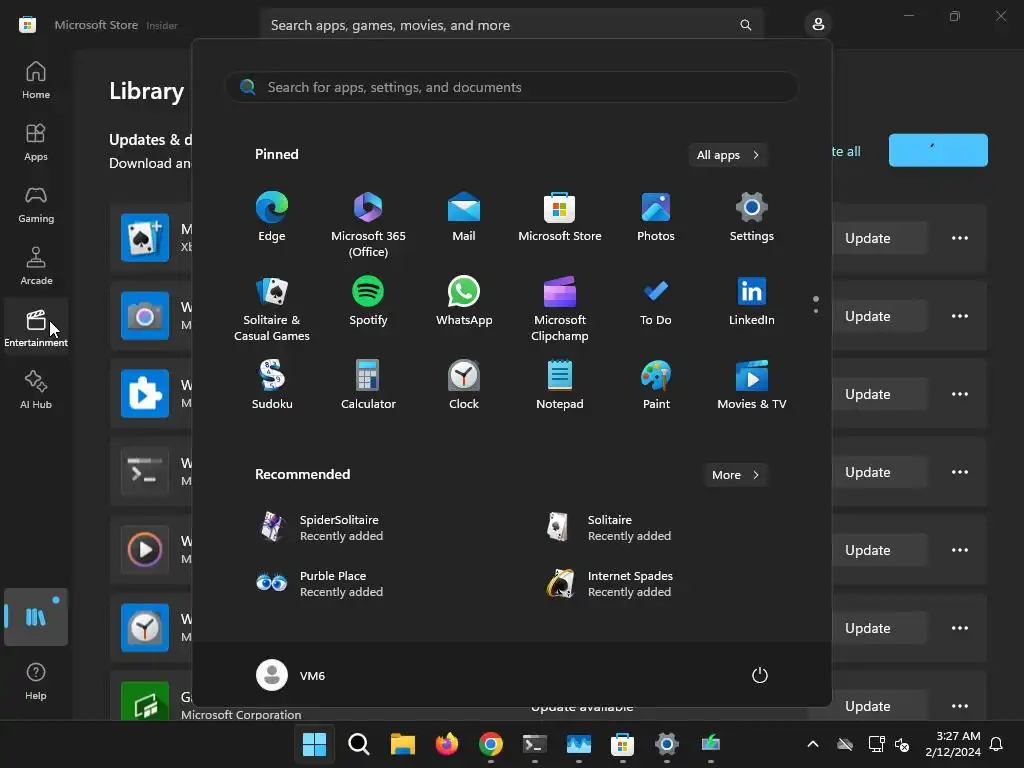Viewport: 1024px width, 768px height.
Task: Go to the next pinned apps page dot
Action: pyautogui.click(x=816, y=311)
